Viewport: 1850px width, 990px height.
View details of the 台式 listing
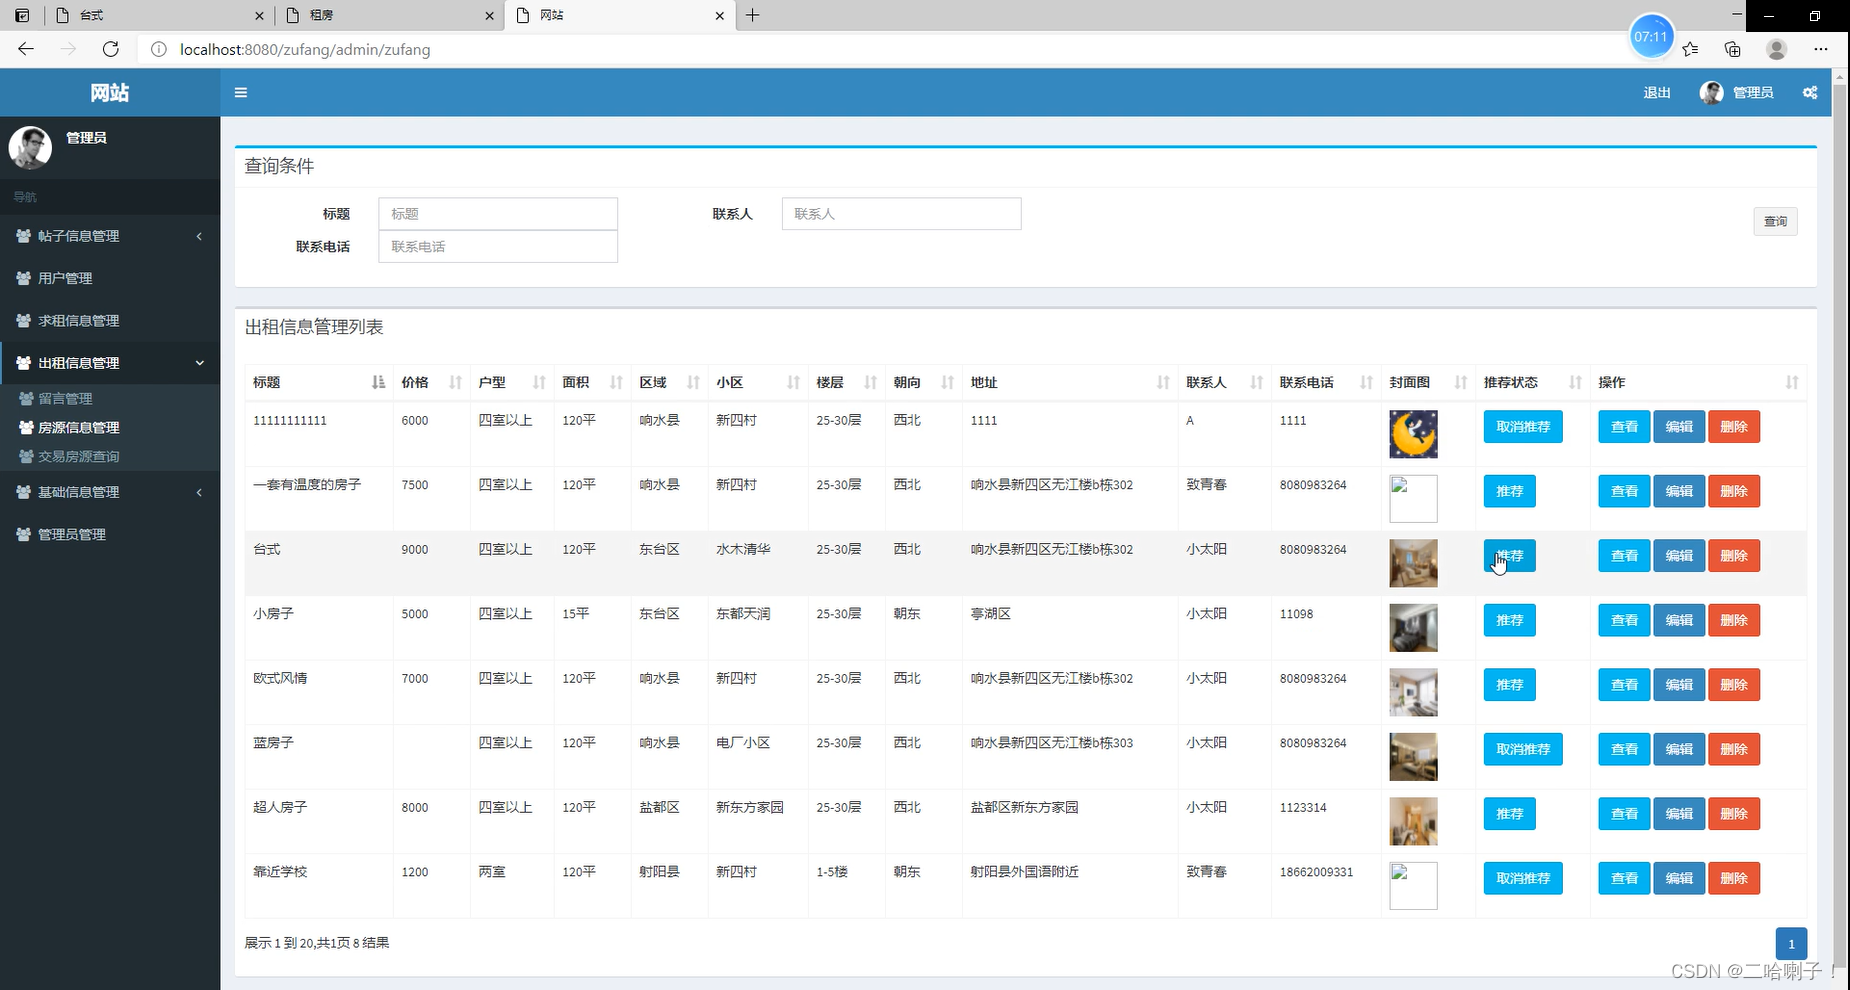pos(1624,556)
